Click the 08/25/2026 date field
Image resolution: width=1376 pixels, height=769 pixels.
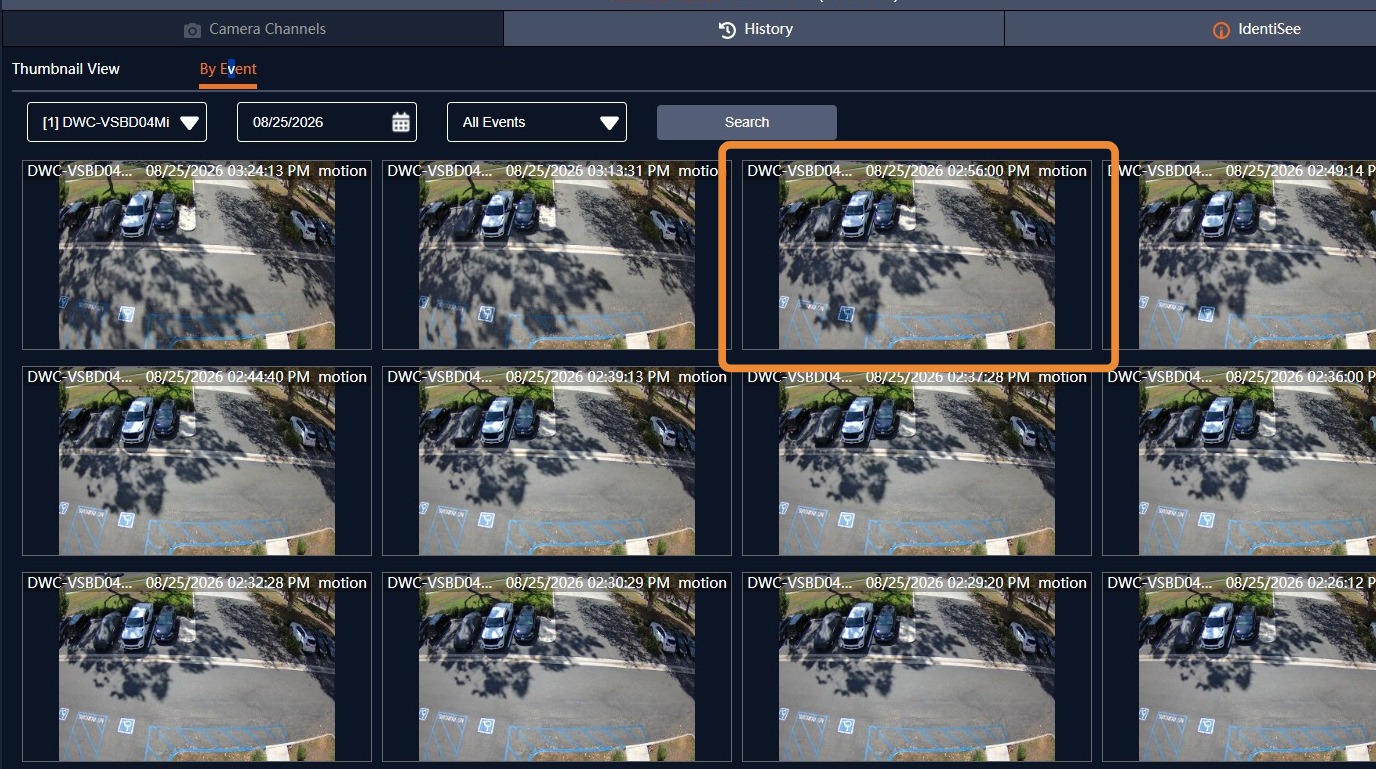(x=327, y=122)
